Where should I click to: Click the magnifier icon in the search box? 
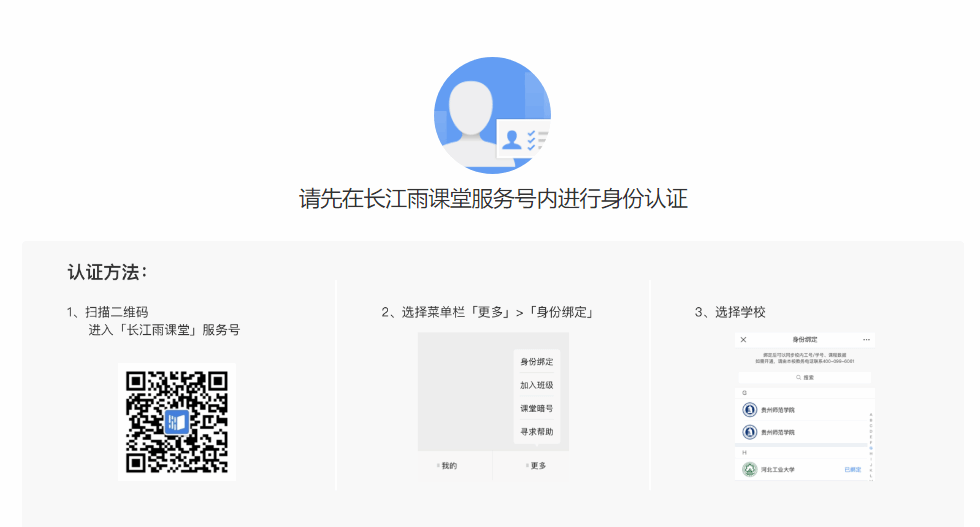point(798,378)
